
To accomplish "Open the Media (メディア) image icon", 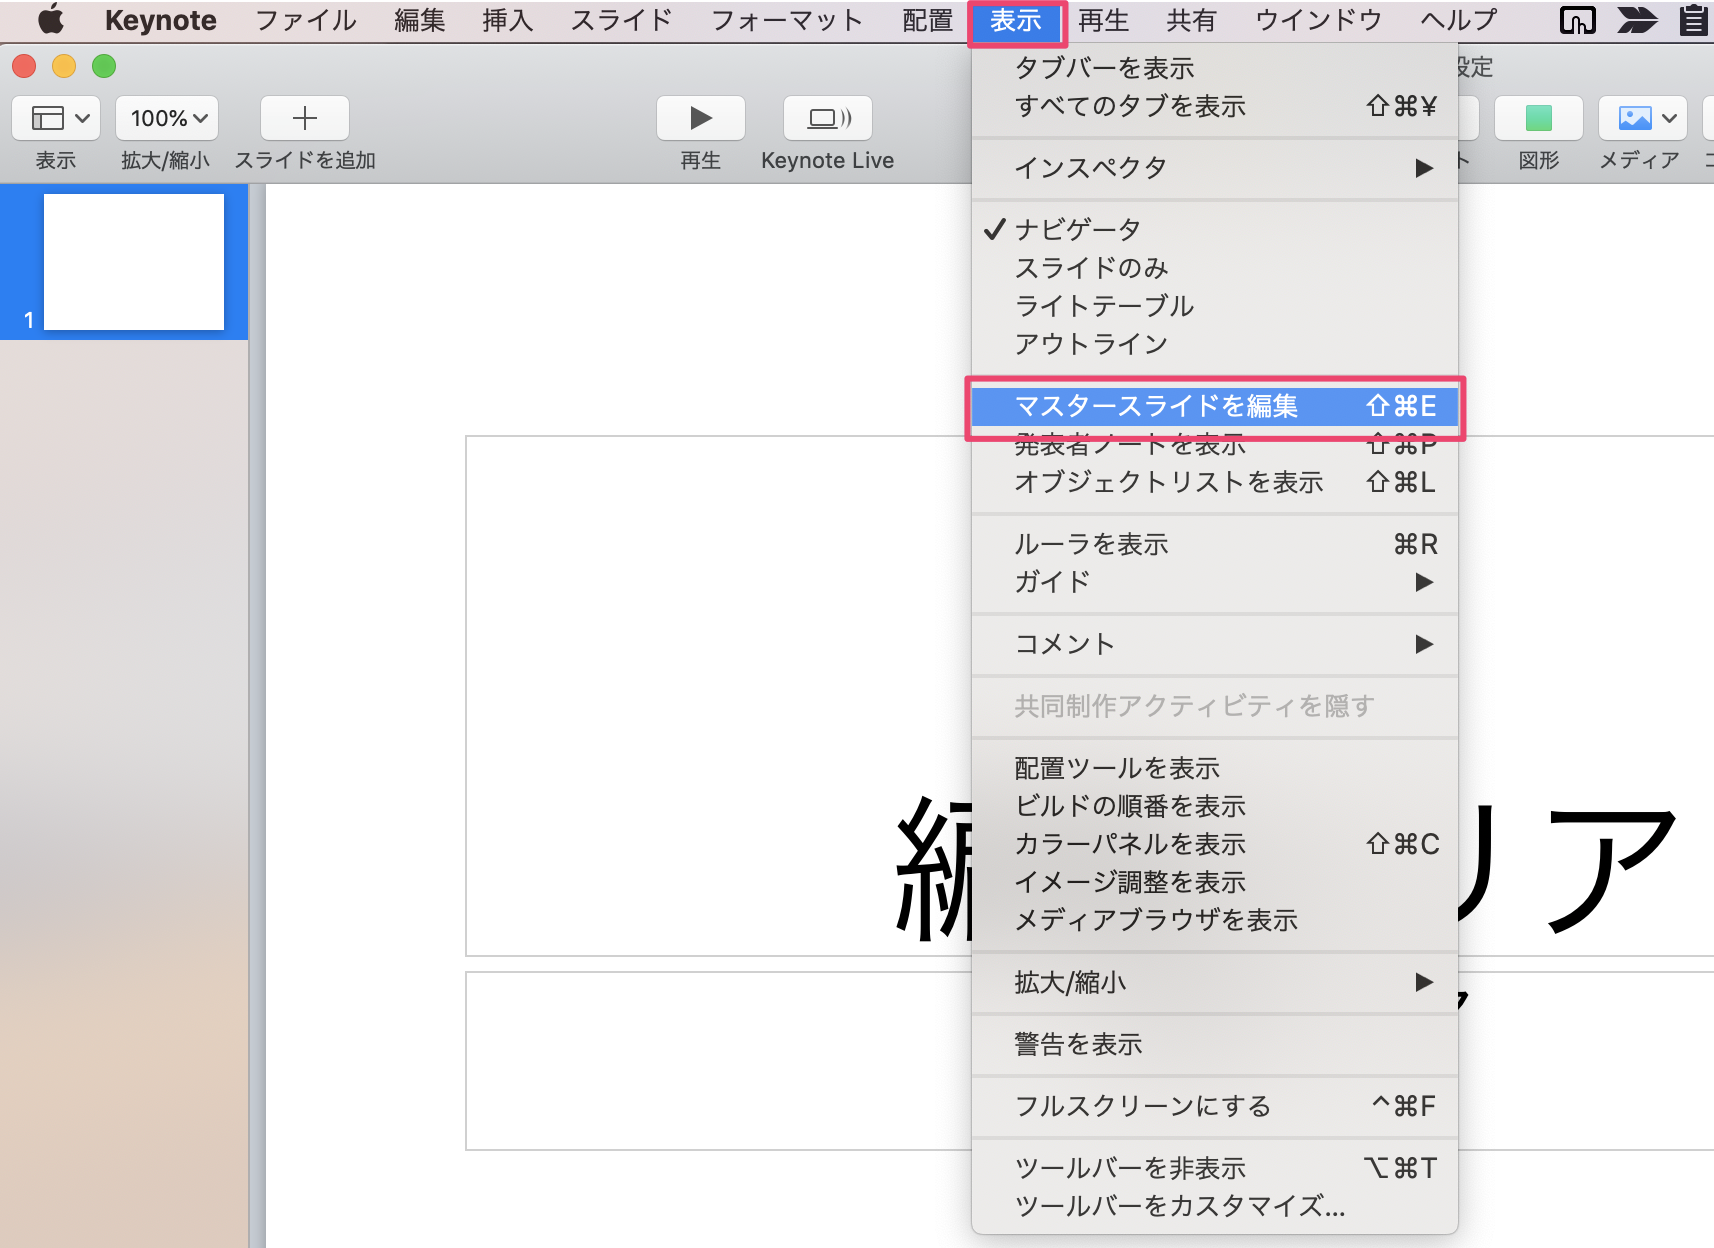I will point(1641,119).
